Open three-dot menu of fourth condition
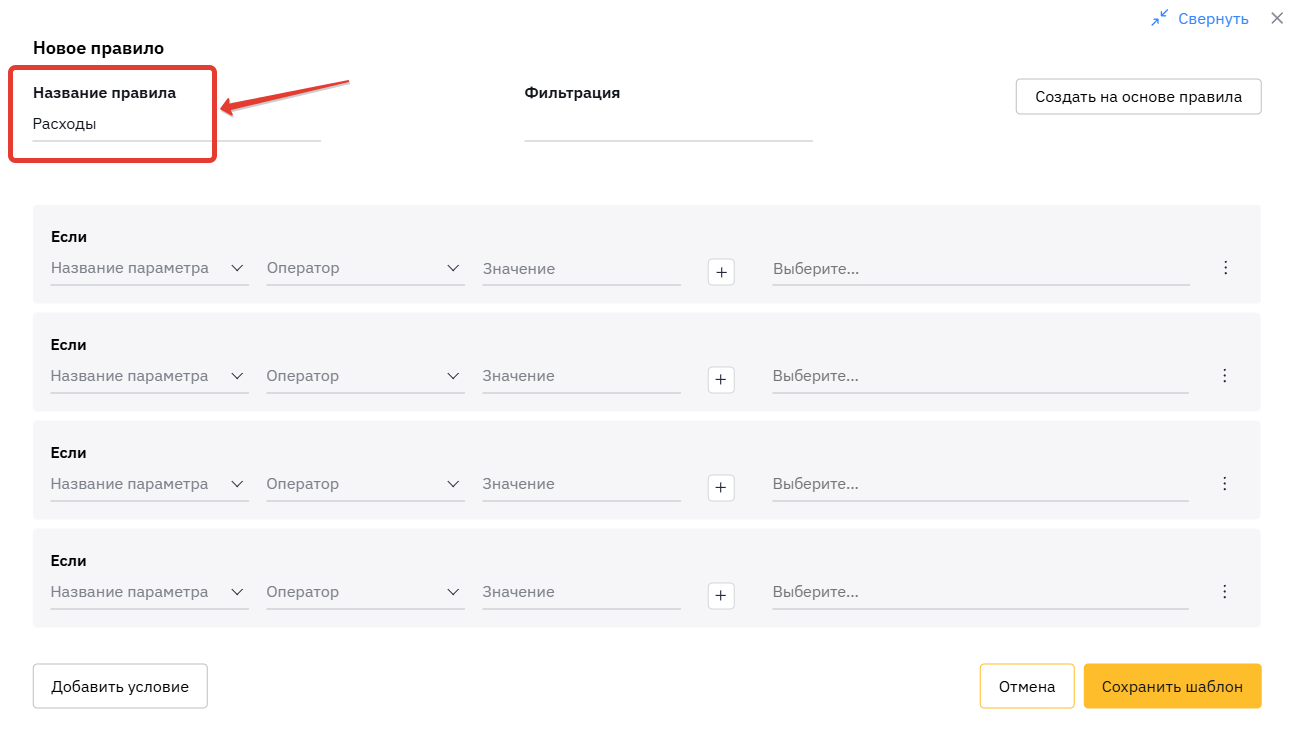 [1224, 592]
